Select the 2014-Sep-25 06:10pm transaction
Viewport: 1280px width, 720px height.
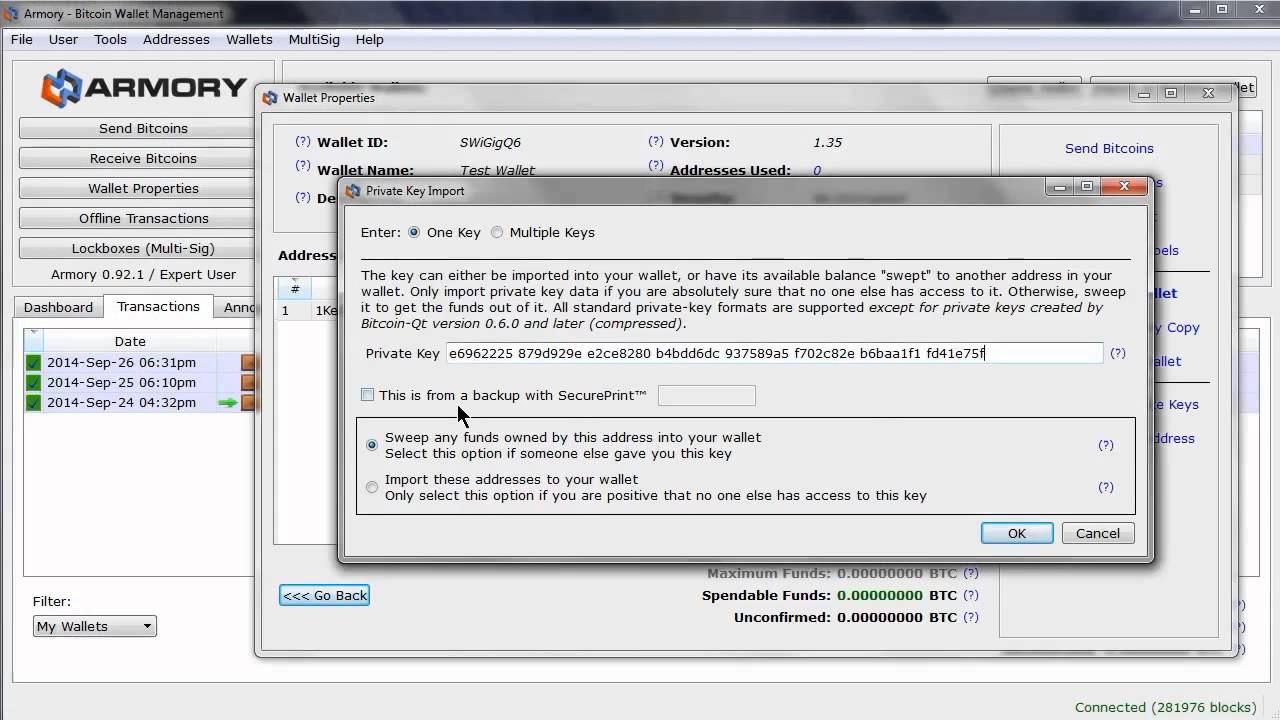pos(140,382)
